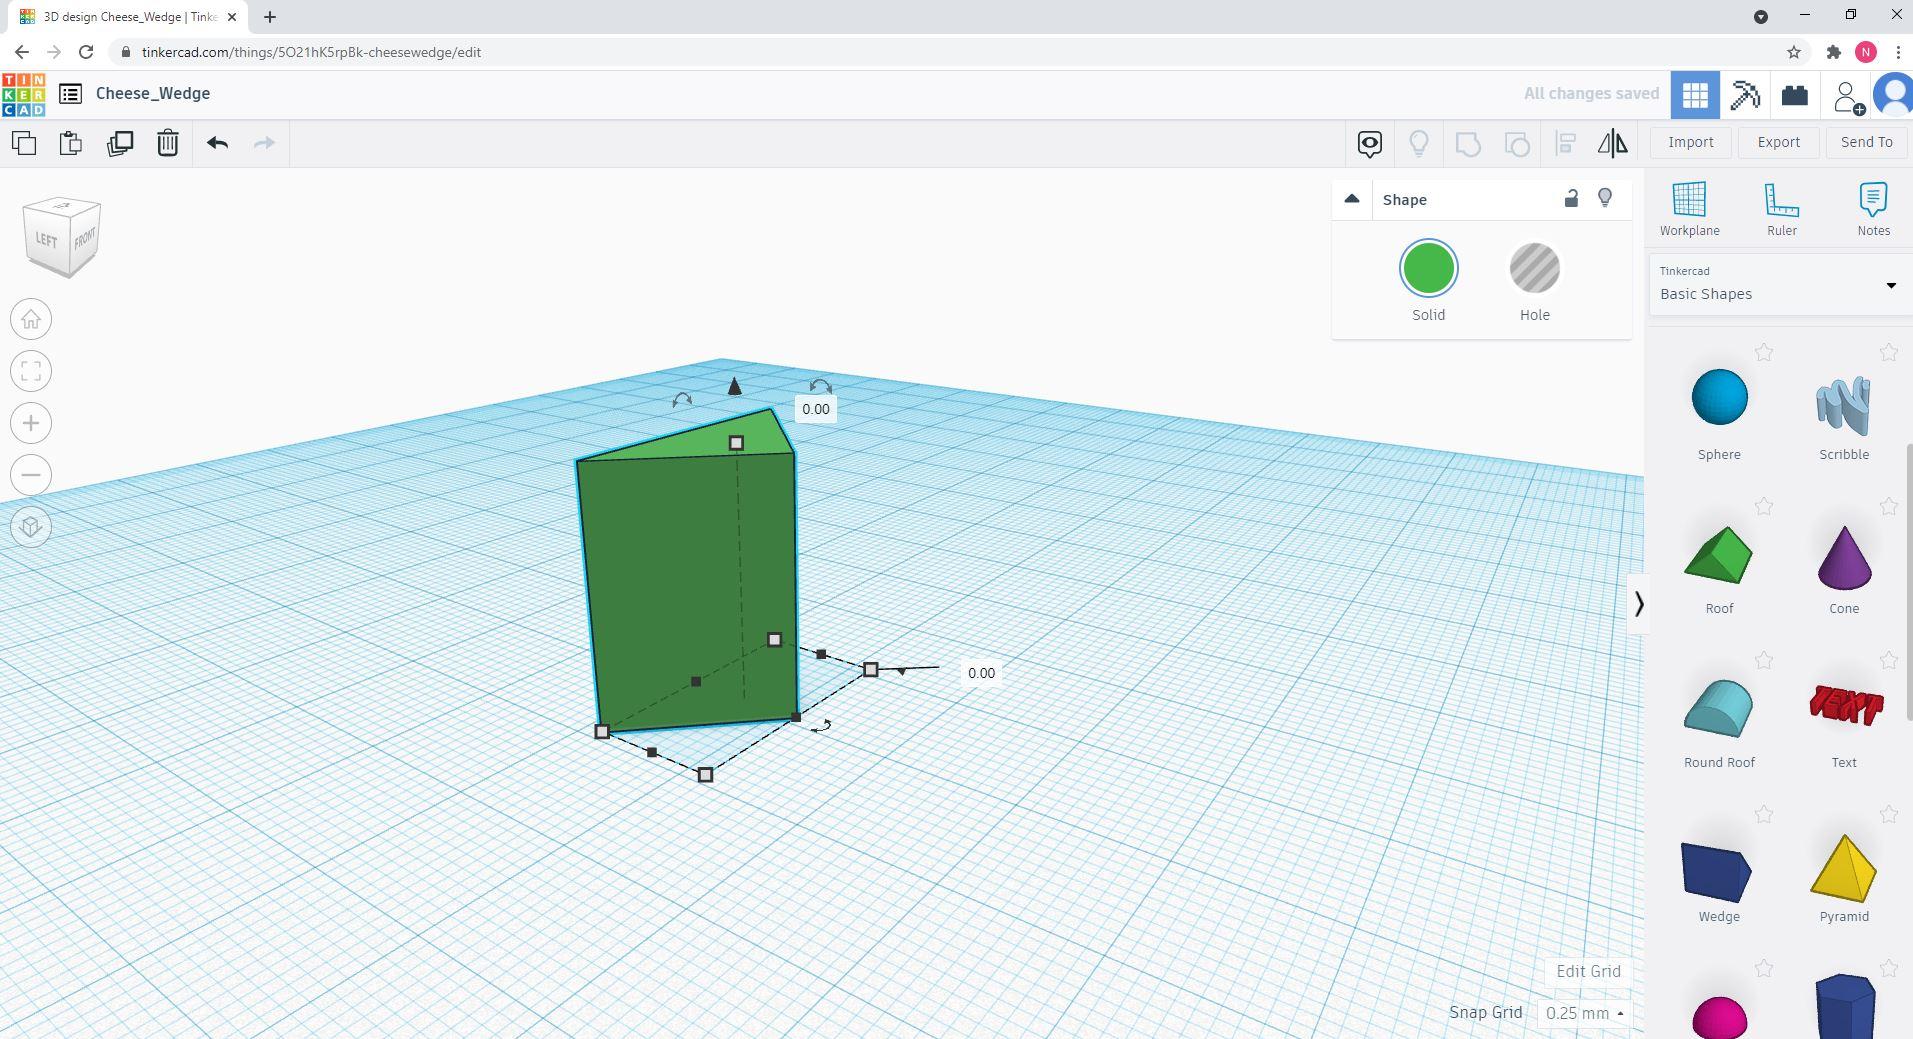Click the Cheese_Wedge design name

click(x=153, y=93)
